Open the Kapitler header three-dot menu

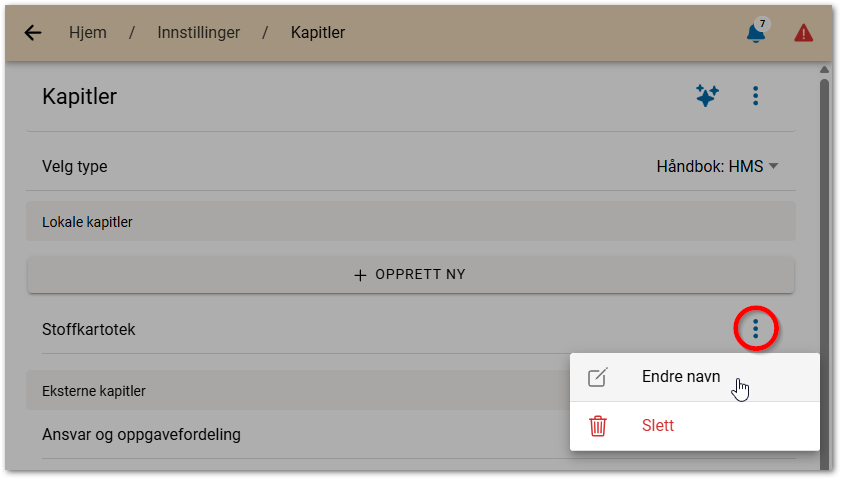pos(756,96)
